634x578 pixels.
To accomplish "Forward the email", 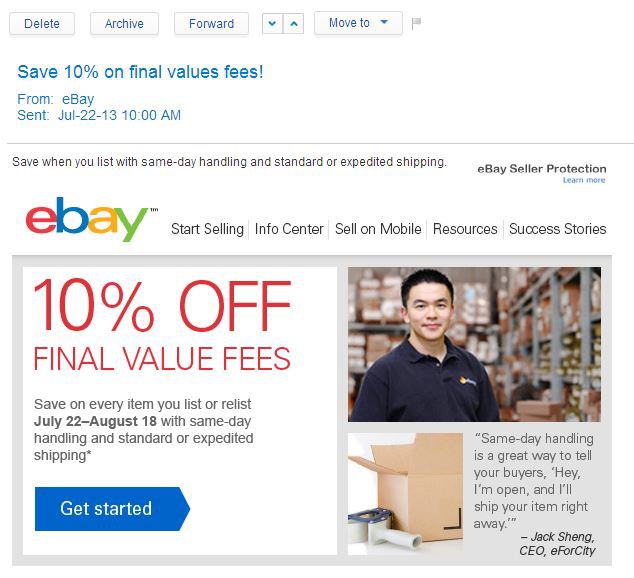I will click(x=211, y=23).
